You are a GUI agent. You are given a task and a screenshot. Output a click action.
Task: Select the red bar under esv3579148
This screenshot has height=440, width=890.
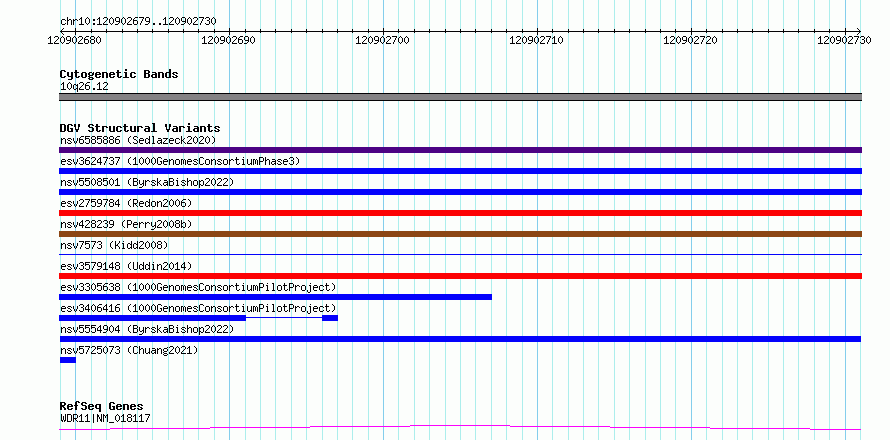pos(460,276)
